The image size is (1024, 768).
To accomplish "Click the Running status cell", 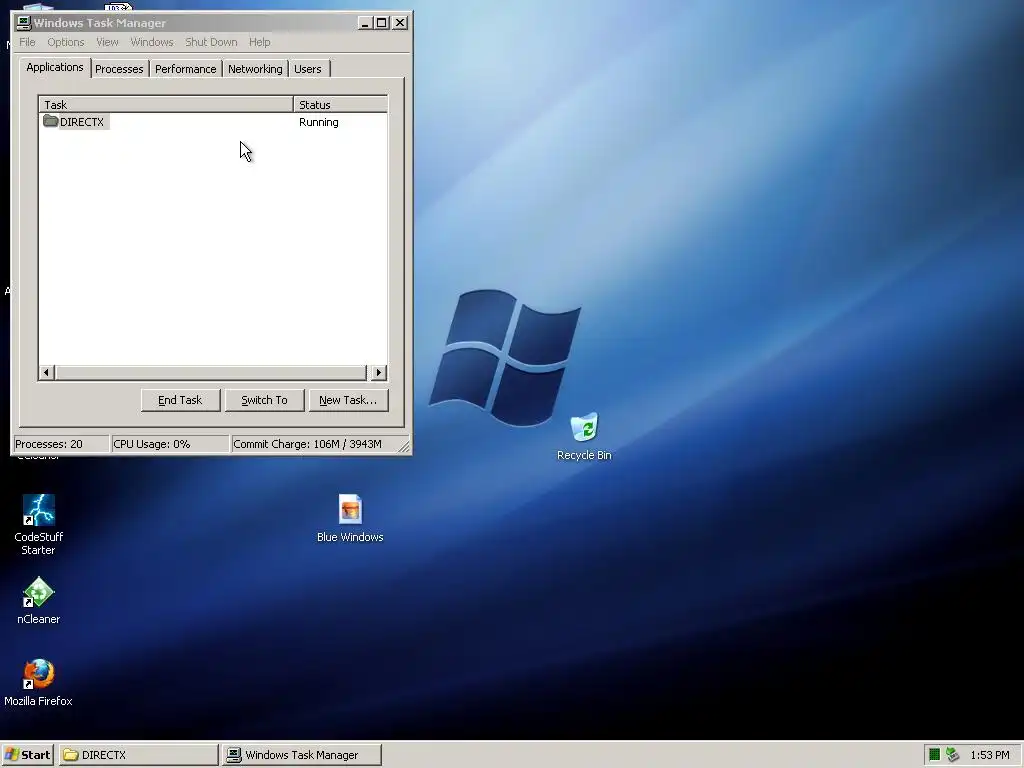I will [319, 122].
